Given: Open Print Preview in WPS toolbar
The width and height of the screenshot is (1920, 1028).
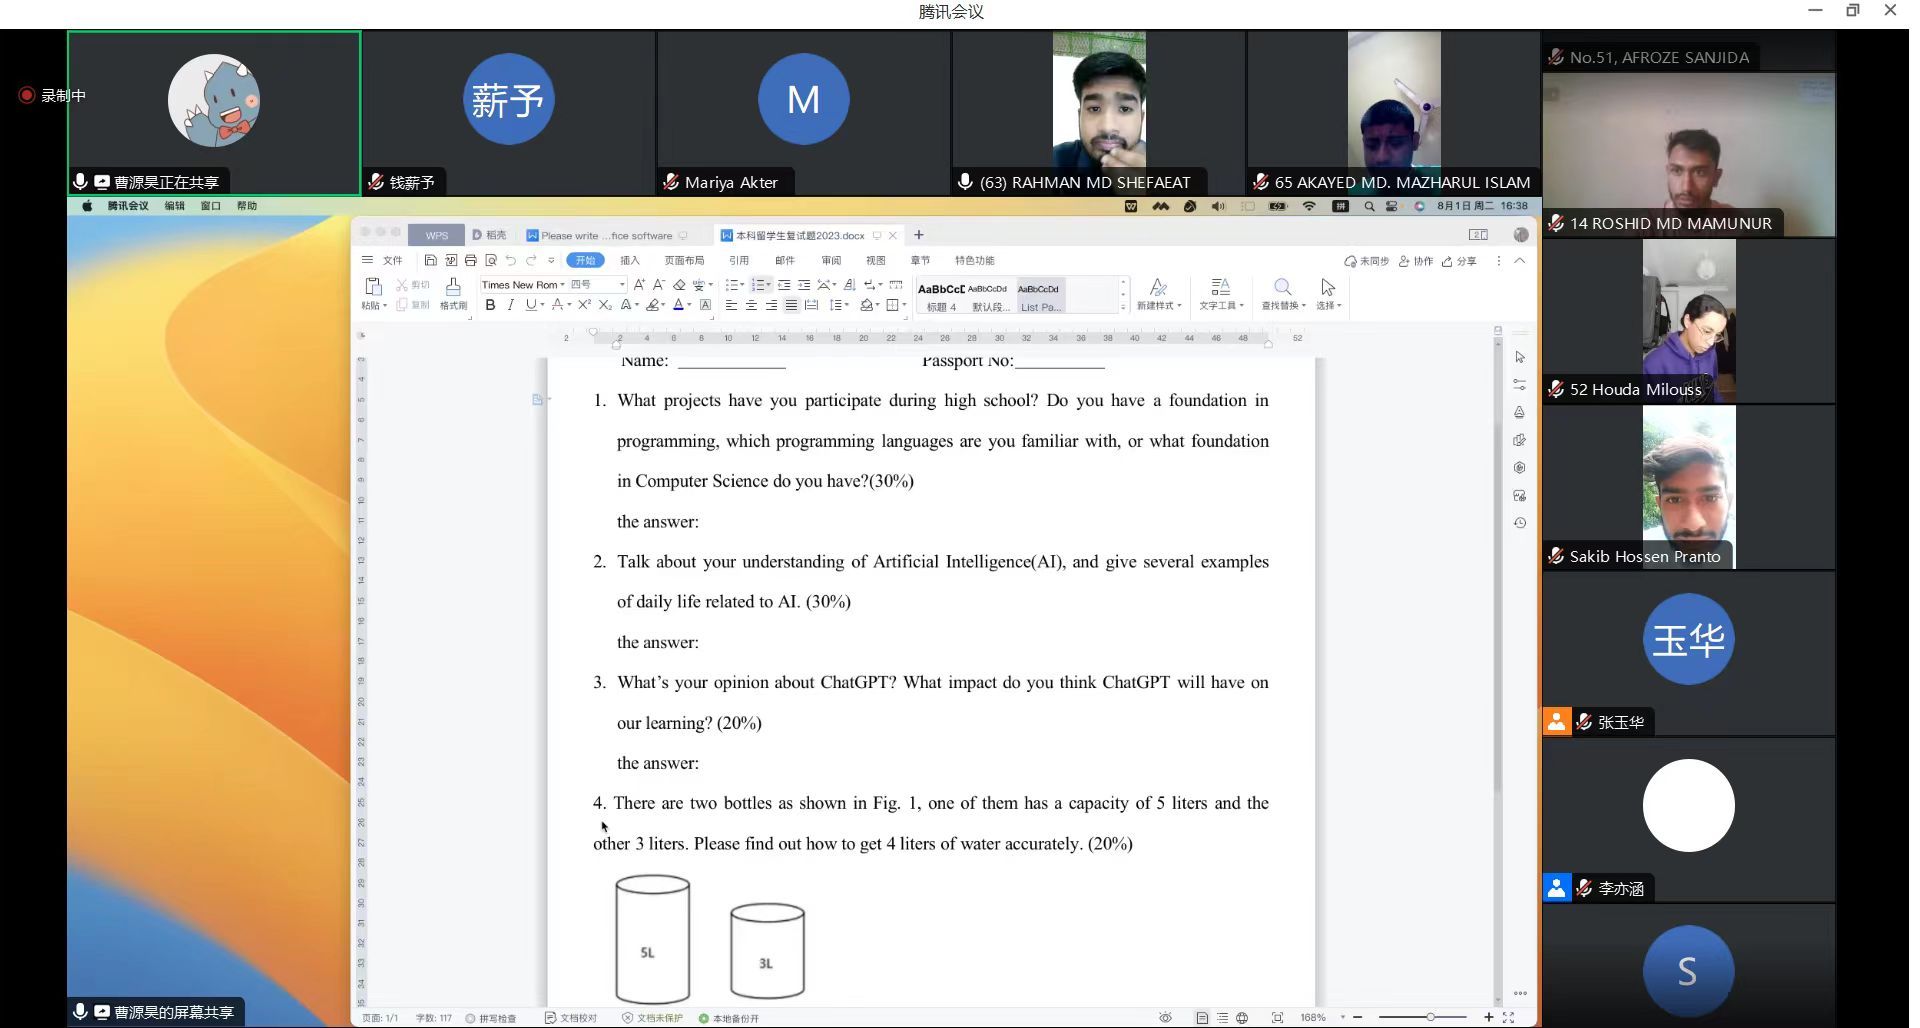Looking at the screenshot, I should [x=490, y=261].
